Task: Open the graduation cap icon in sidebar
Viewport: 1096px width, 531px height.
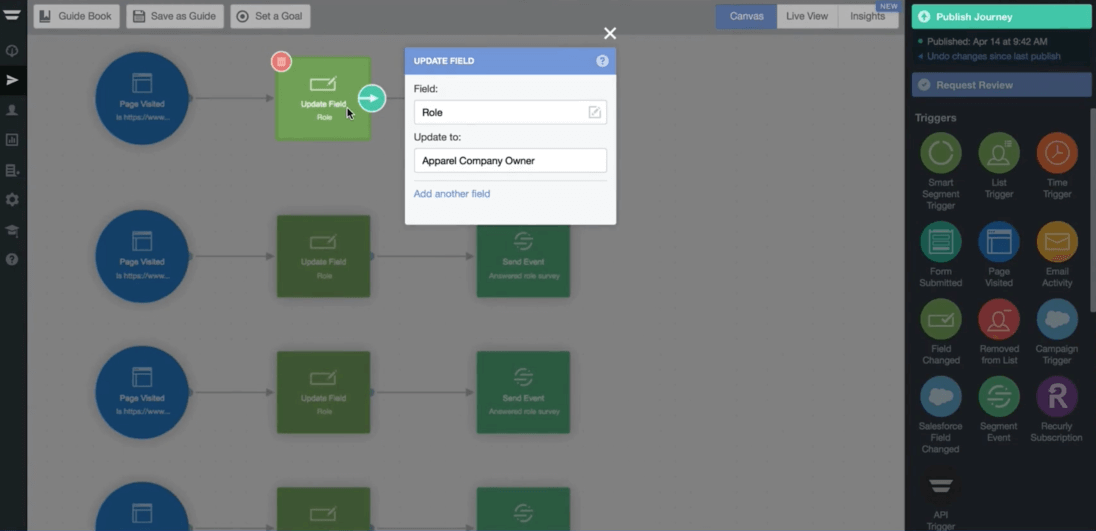Action: click(x=12, y=230)
